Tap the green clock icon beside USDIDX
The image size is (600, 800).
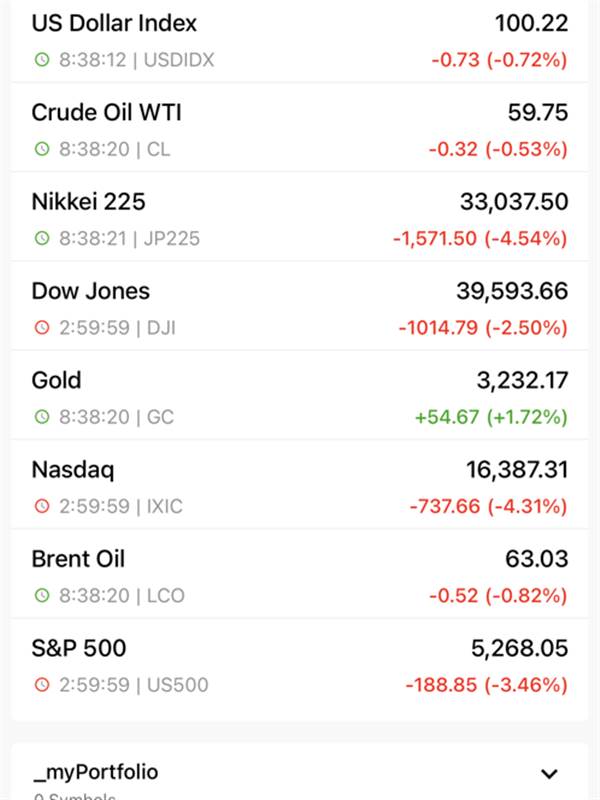(42, 60)
